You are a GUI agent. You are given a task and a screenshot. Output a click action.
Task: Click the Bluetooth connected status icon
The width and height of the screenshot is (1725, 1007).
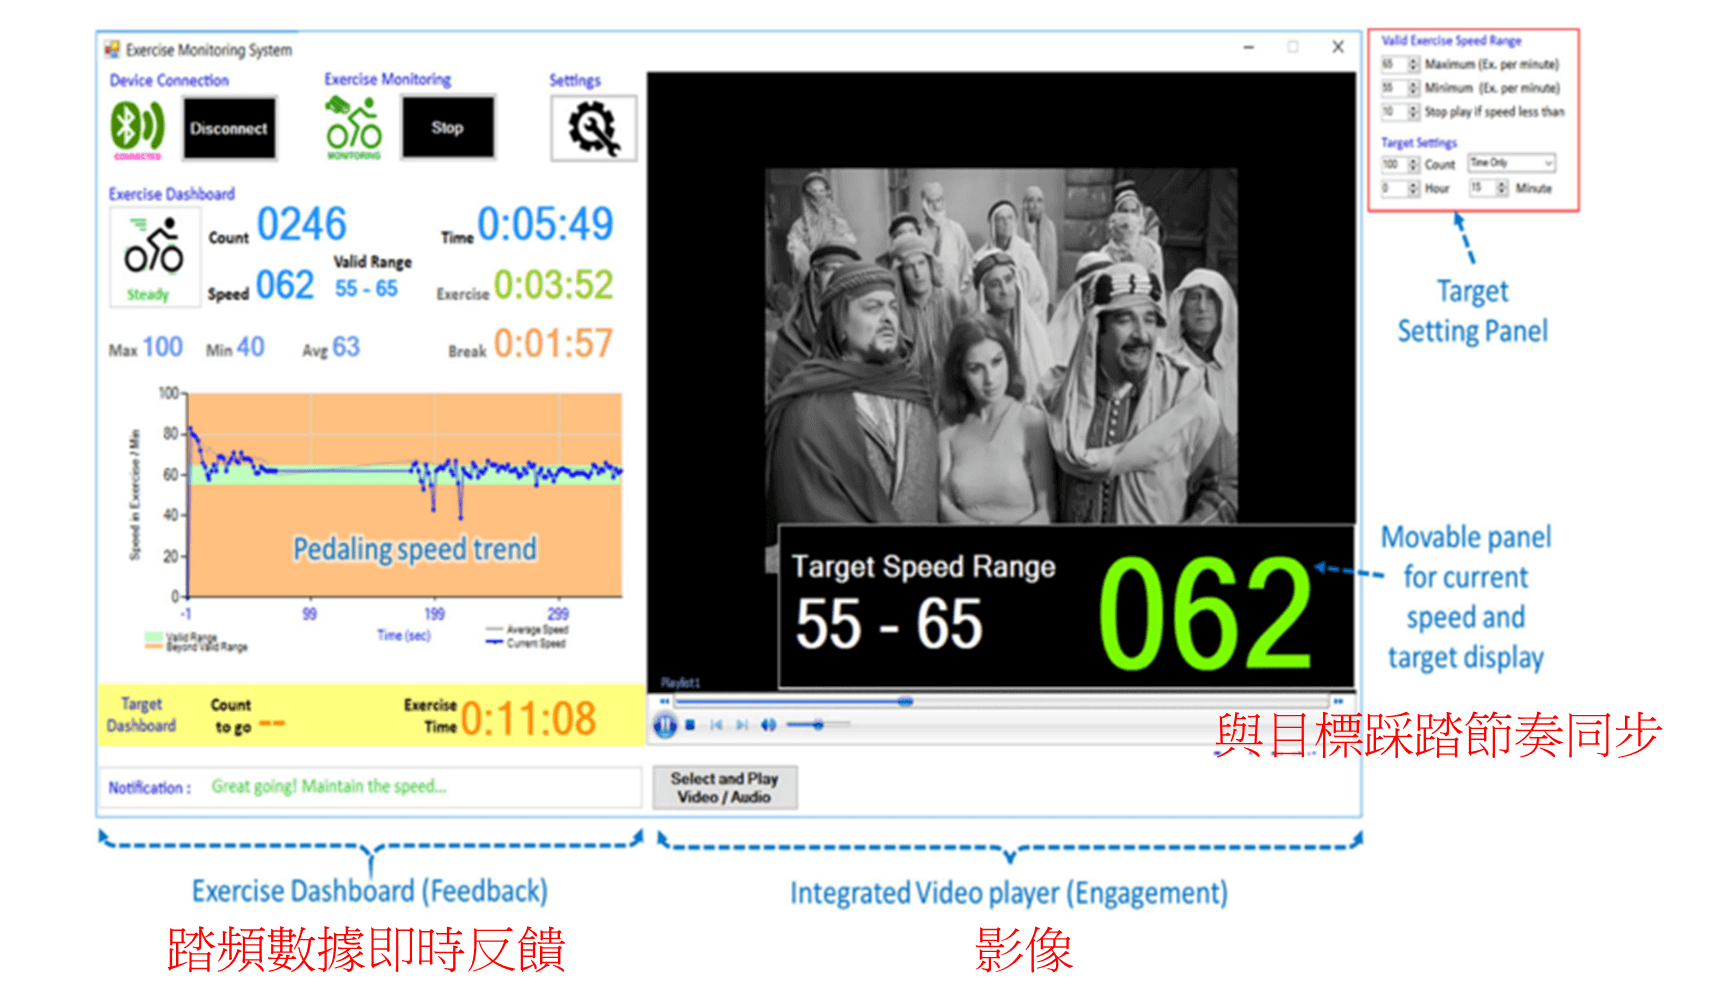pyautogui.click(x=137, y=128)
